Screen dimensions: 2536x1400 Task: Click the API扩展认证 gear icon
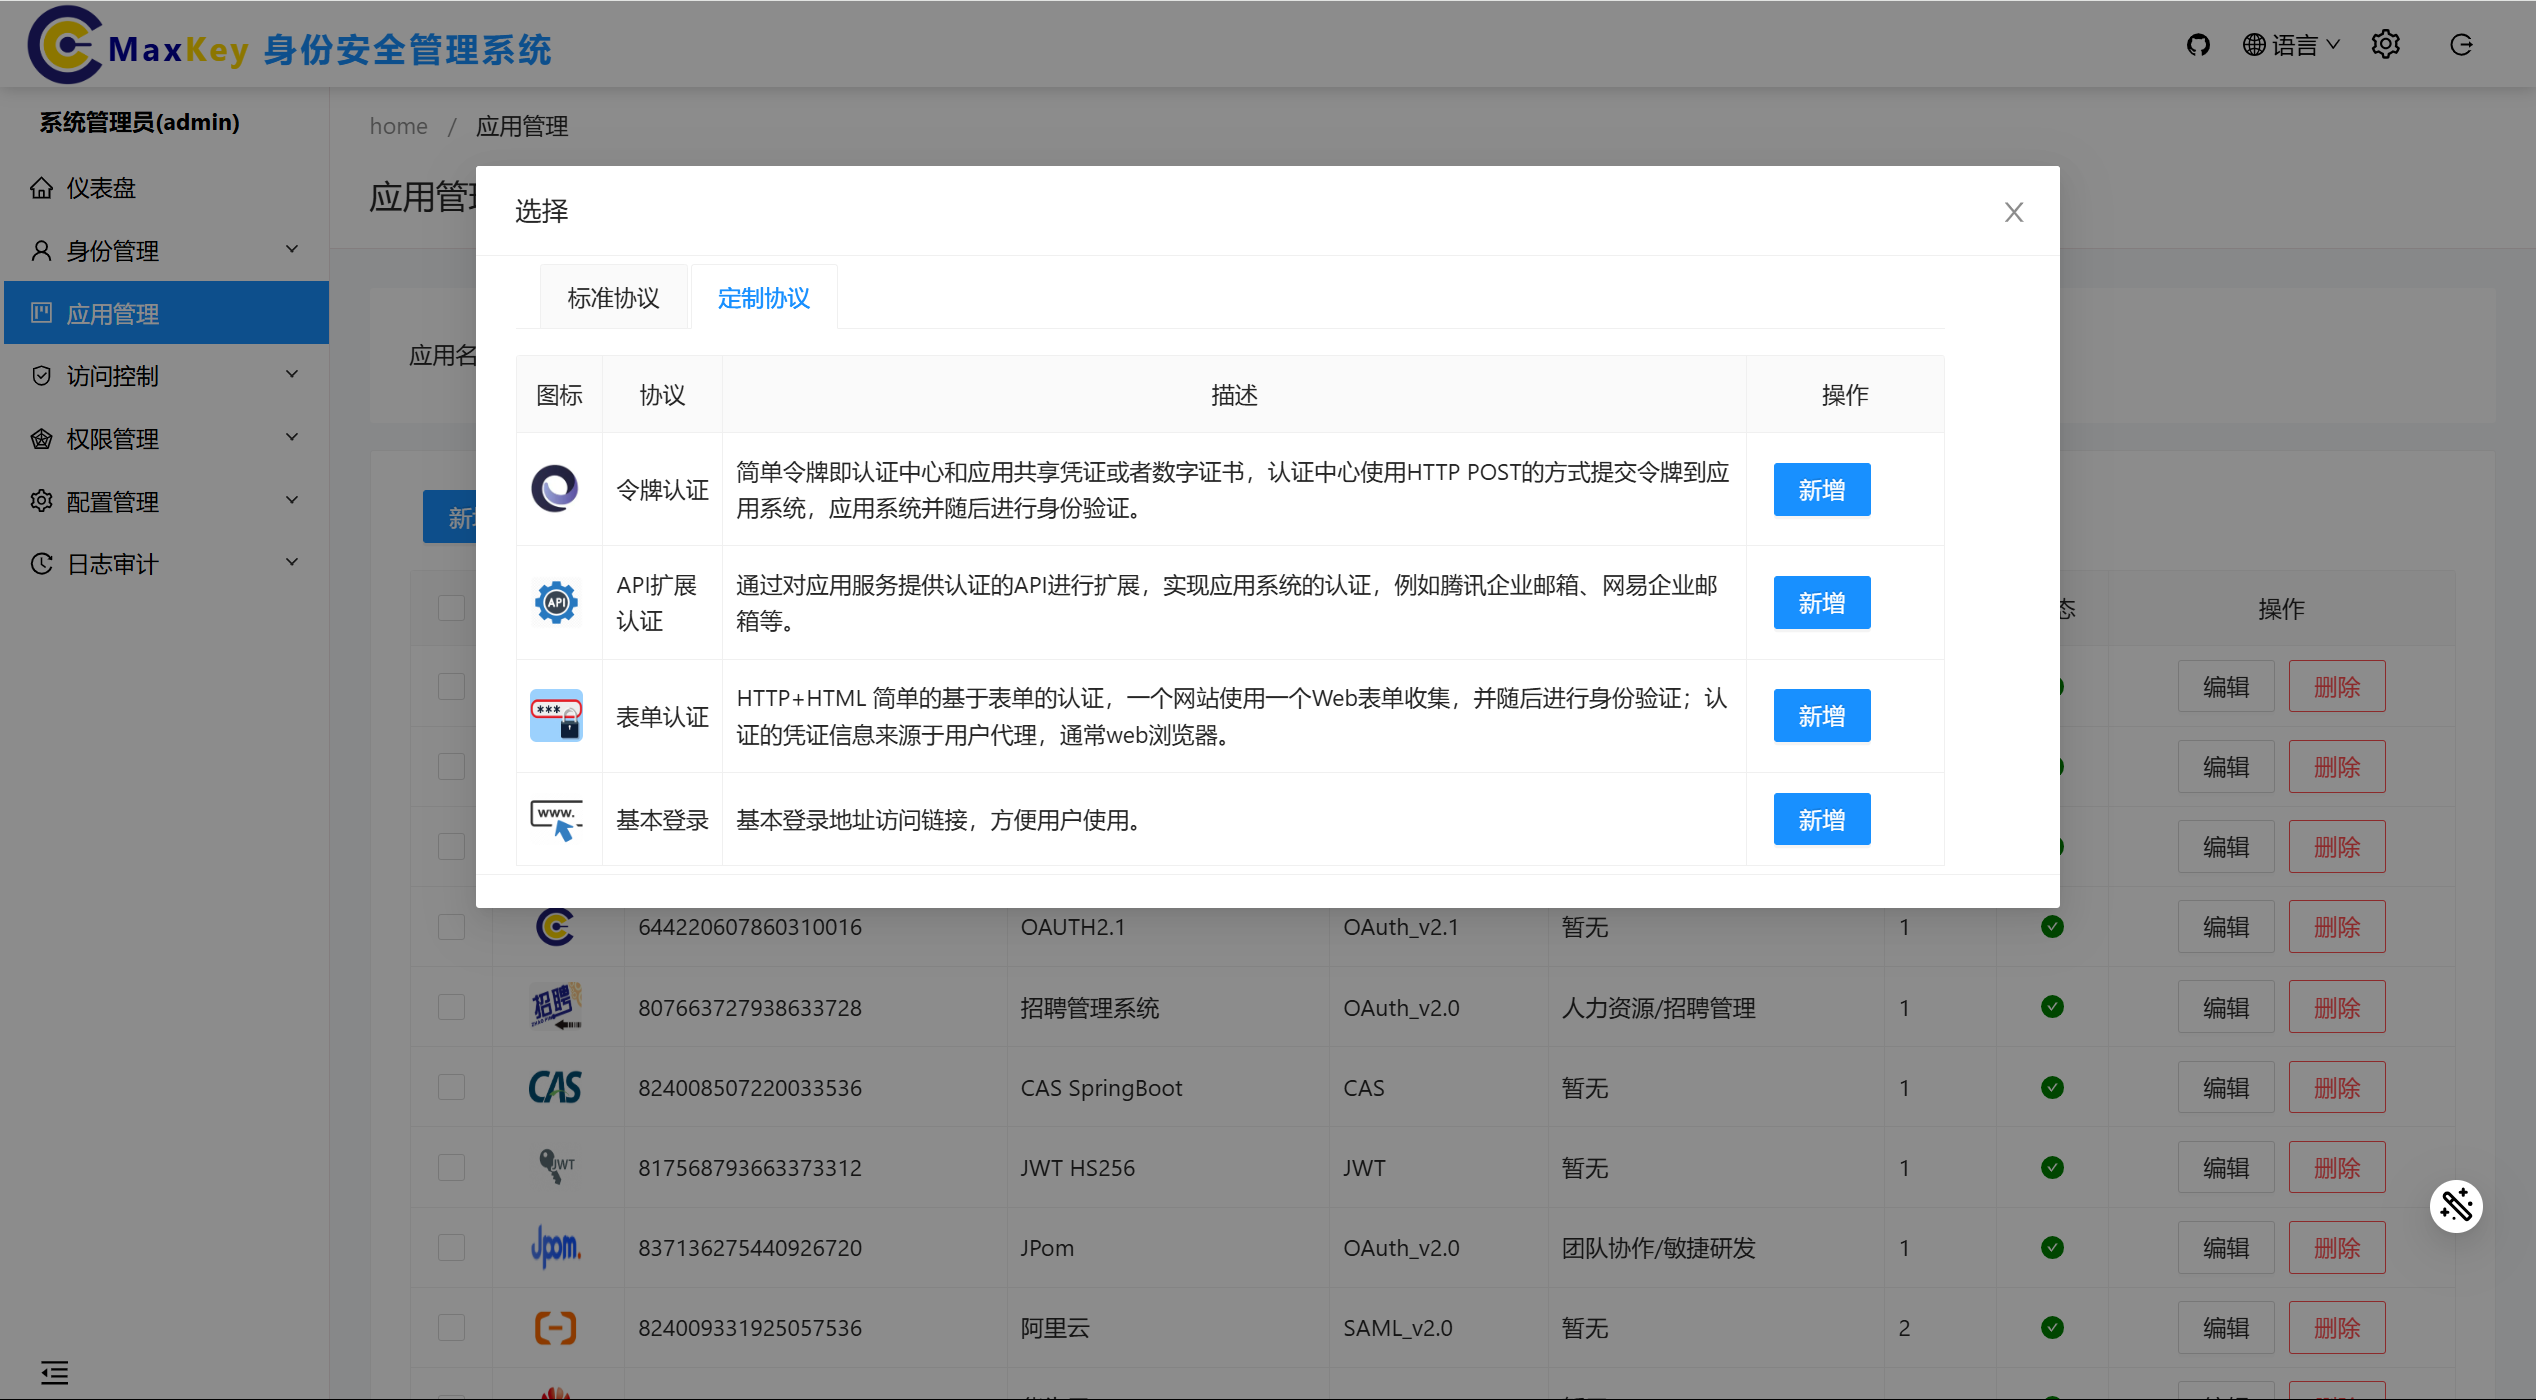[x=556, y=602]
